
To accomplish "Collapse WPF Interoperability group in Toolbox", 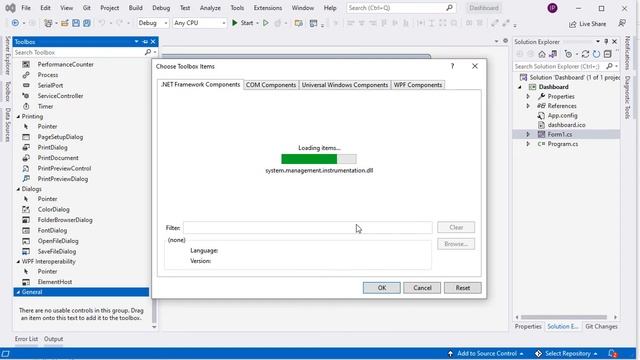I will point(18,262).
